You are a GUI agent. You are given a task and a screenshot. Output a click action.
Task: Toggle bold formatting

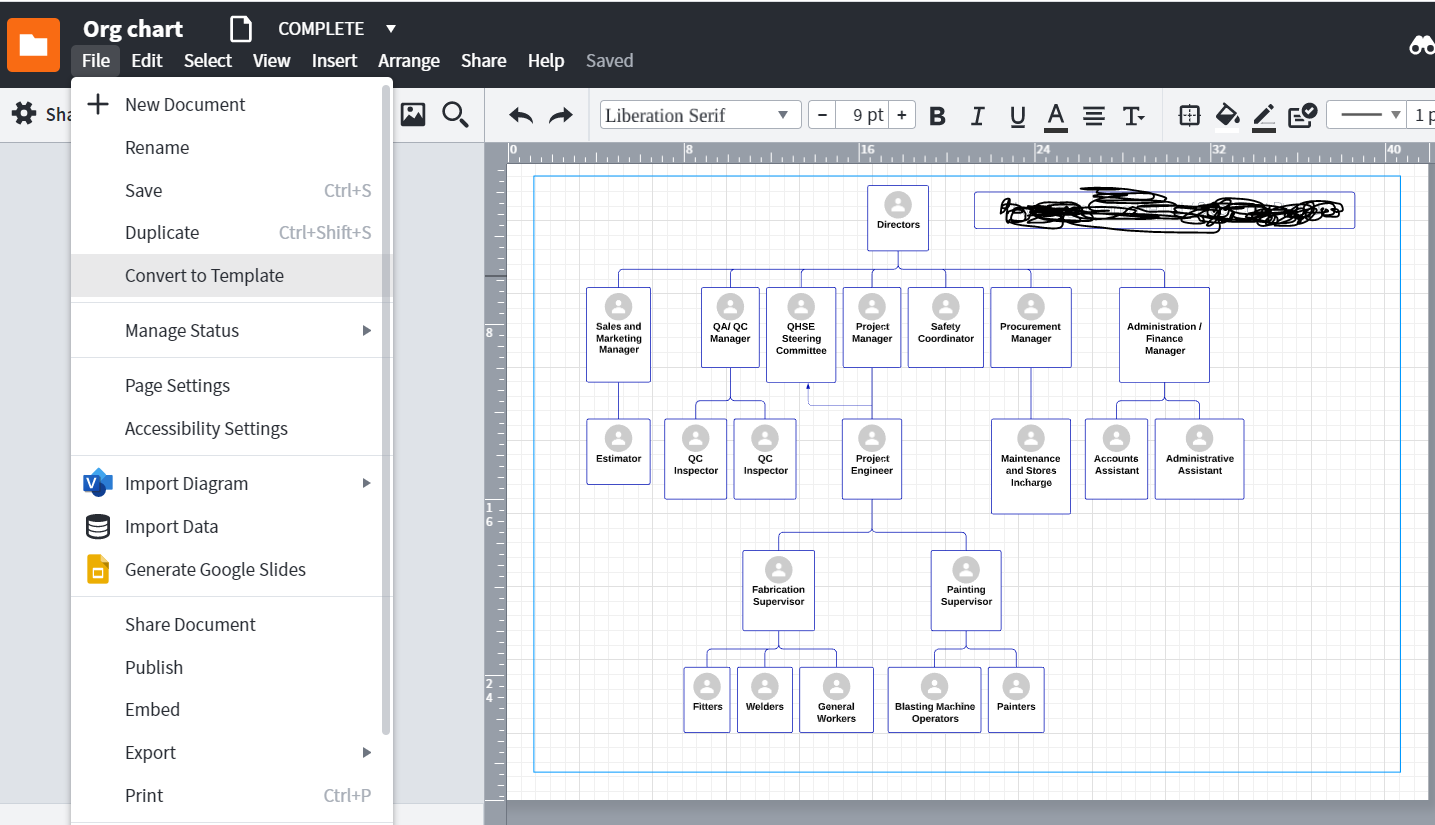coord(937,116)
